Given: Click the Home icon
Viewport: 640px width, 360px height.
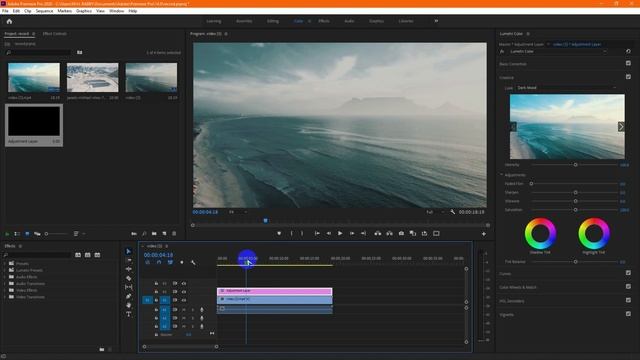Looking at the screenshot, I should [9, 21].
